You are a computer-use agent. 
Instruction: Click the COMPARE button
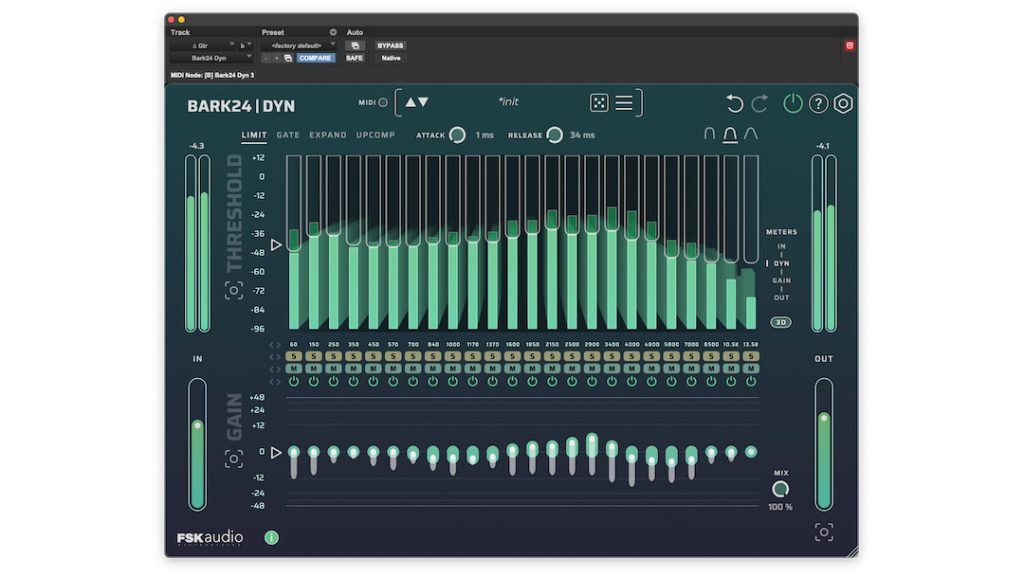click(315, 58)
